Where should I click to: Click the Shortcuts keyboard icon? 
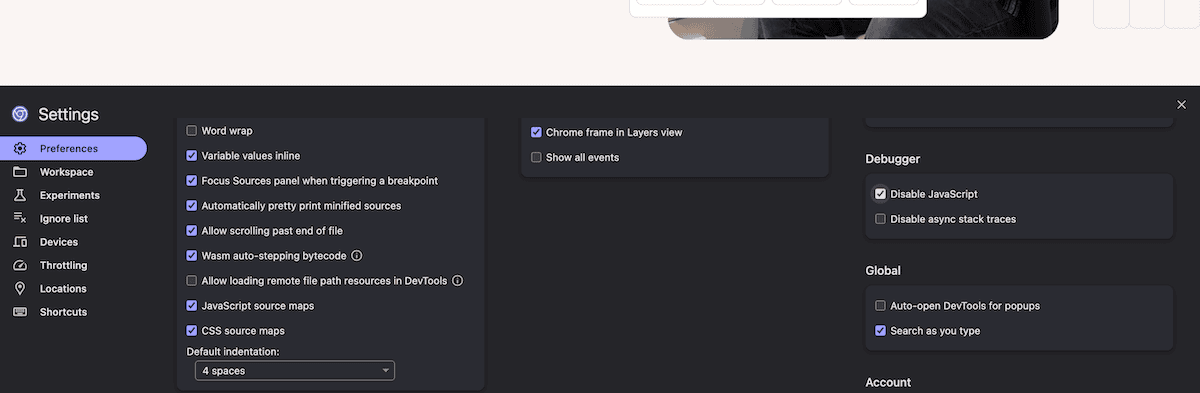pyautogui.click(x=19, y=312)
